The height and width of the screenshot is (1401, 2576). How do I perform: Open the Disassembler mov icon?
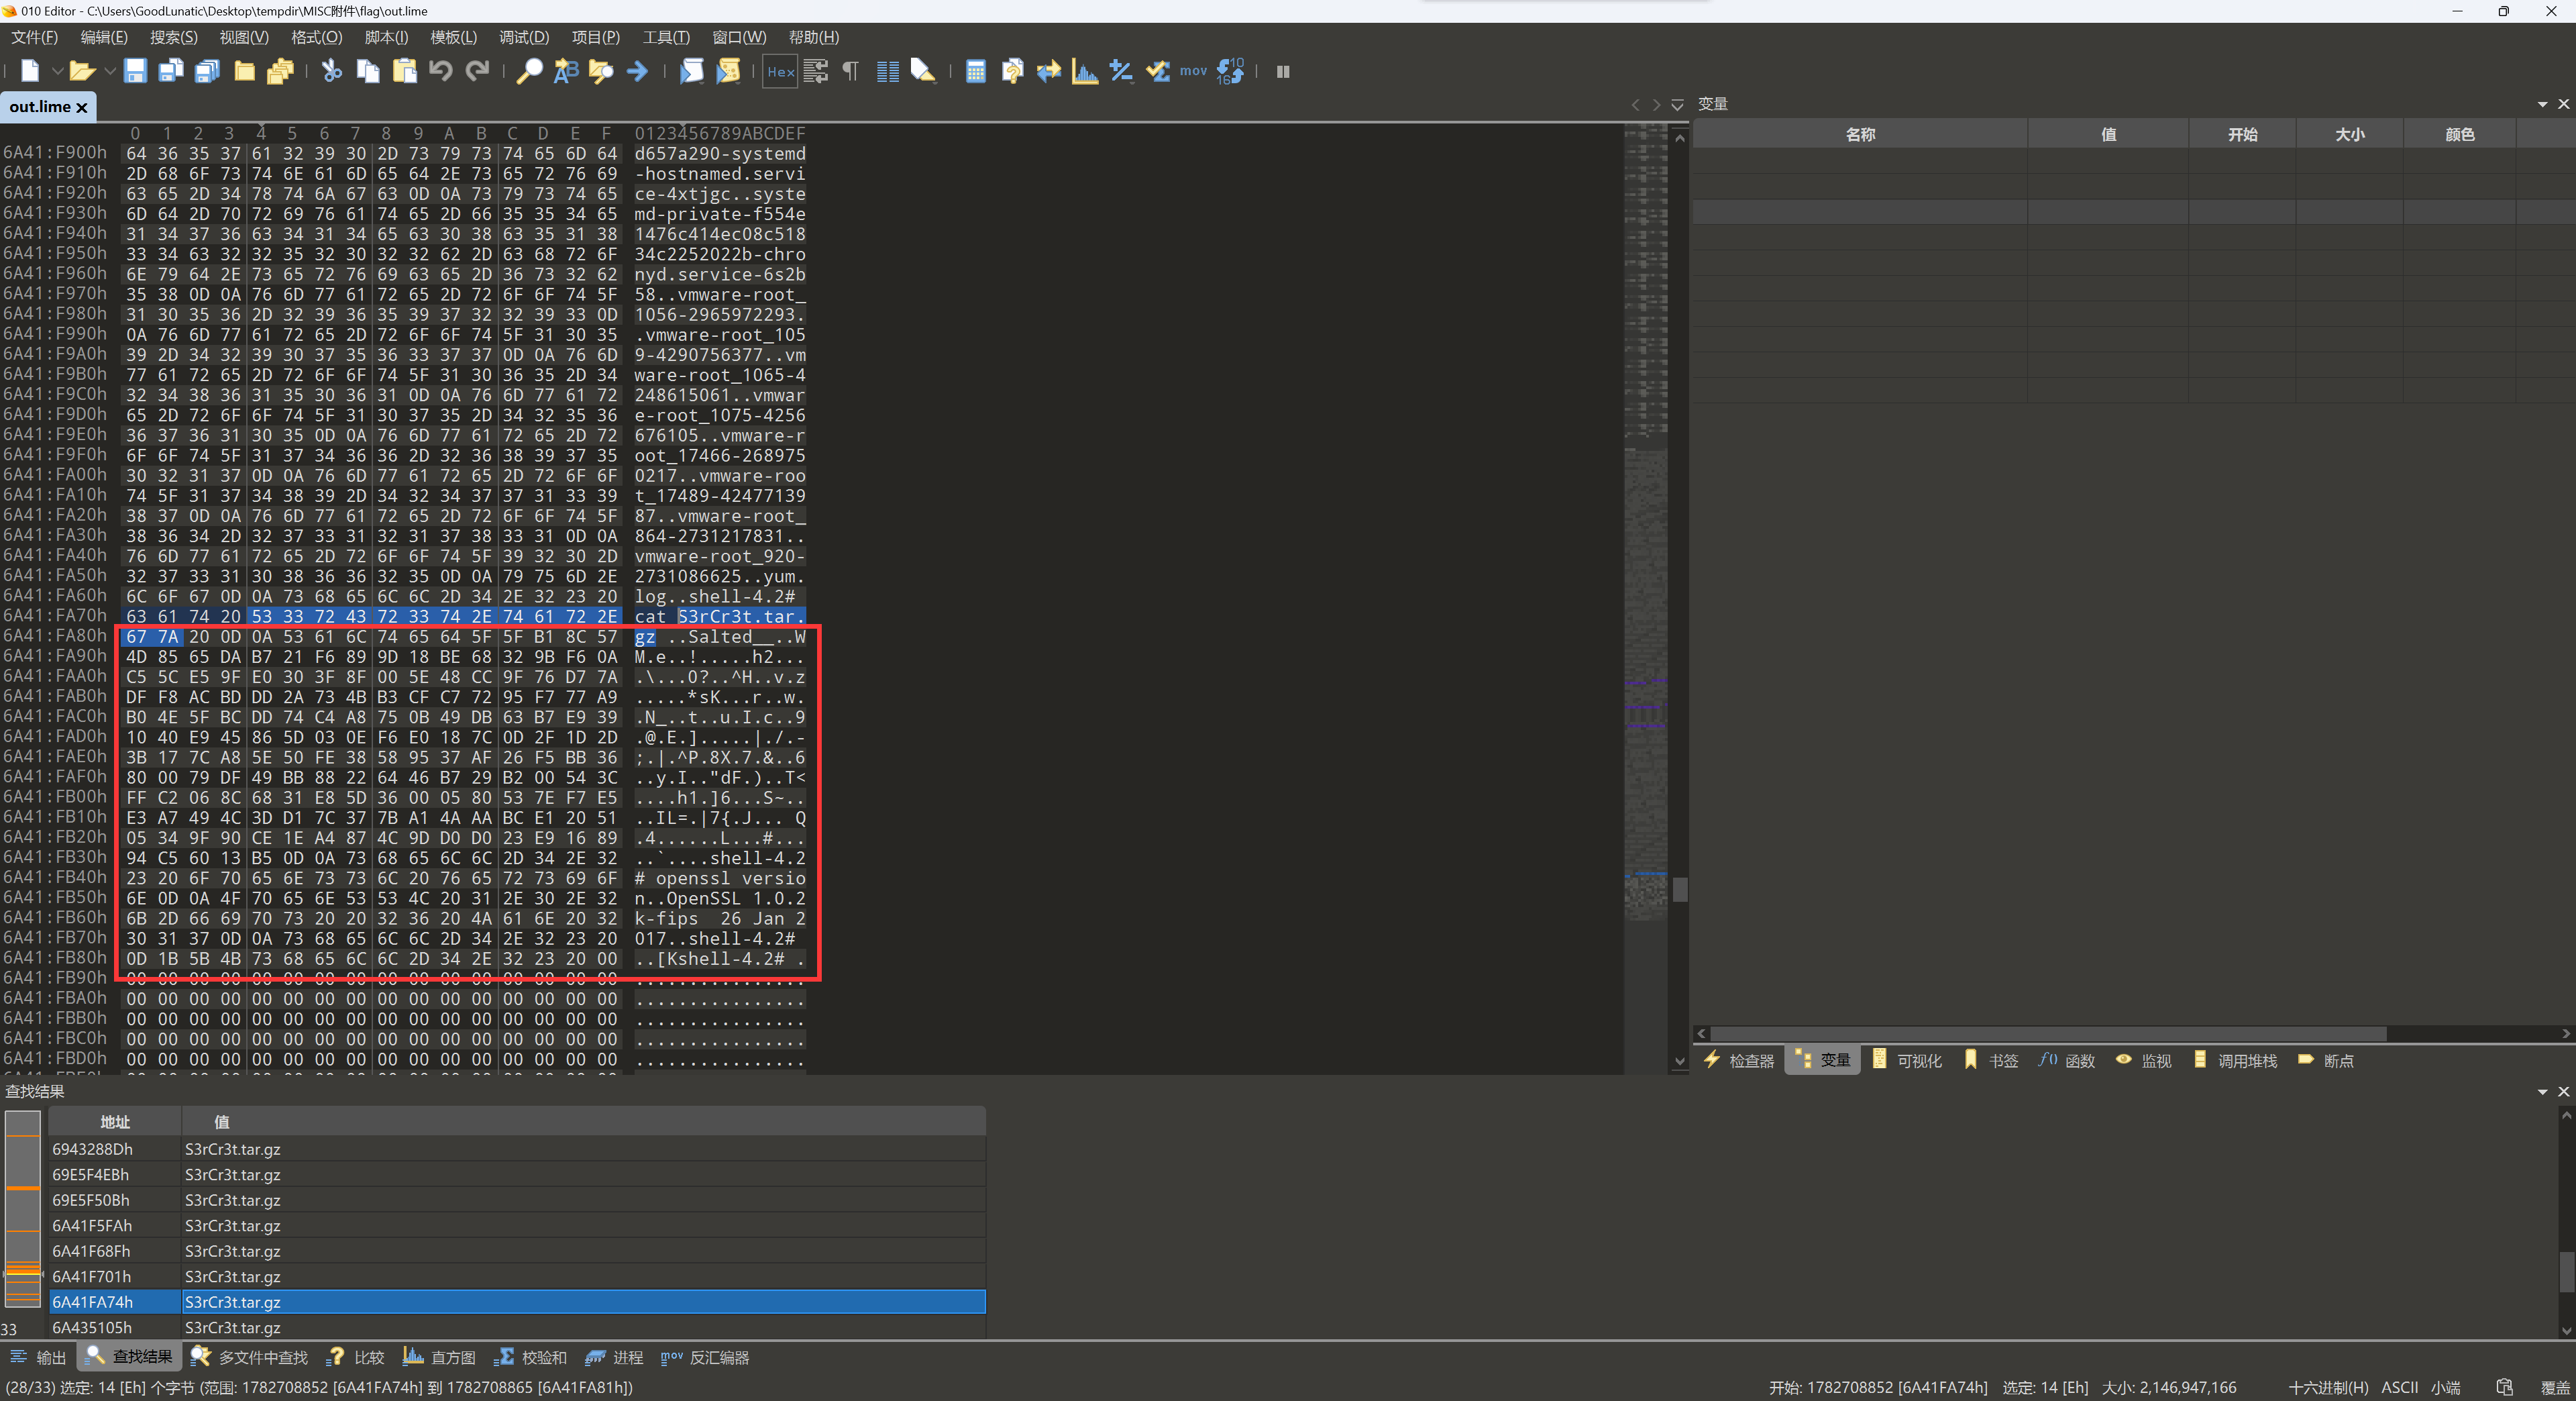point(1193,71)
